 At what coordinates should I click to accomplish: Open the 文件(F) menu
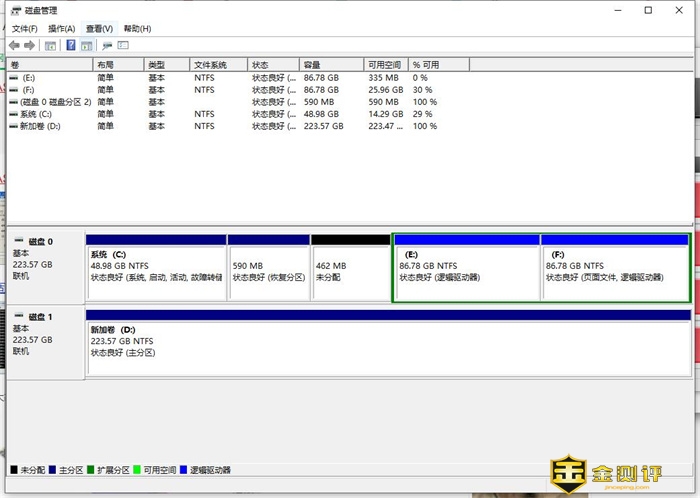click(x=25, y=29)
